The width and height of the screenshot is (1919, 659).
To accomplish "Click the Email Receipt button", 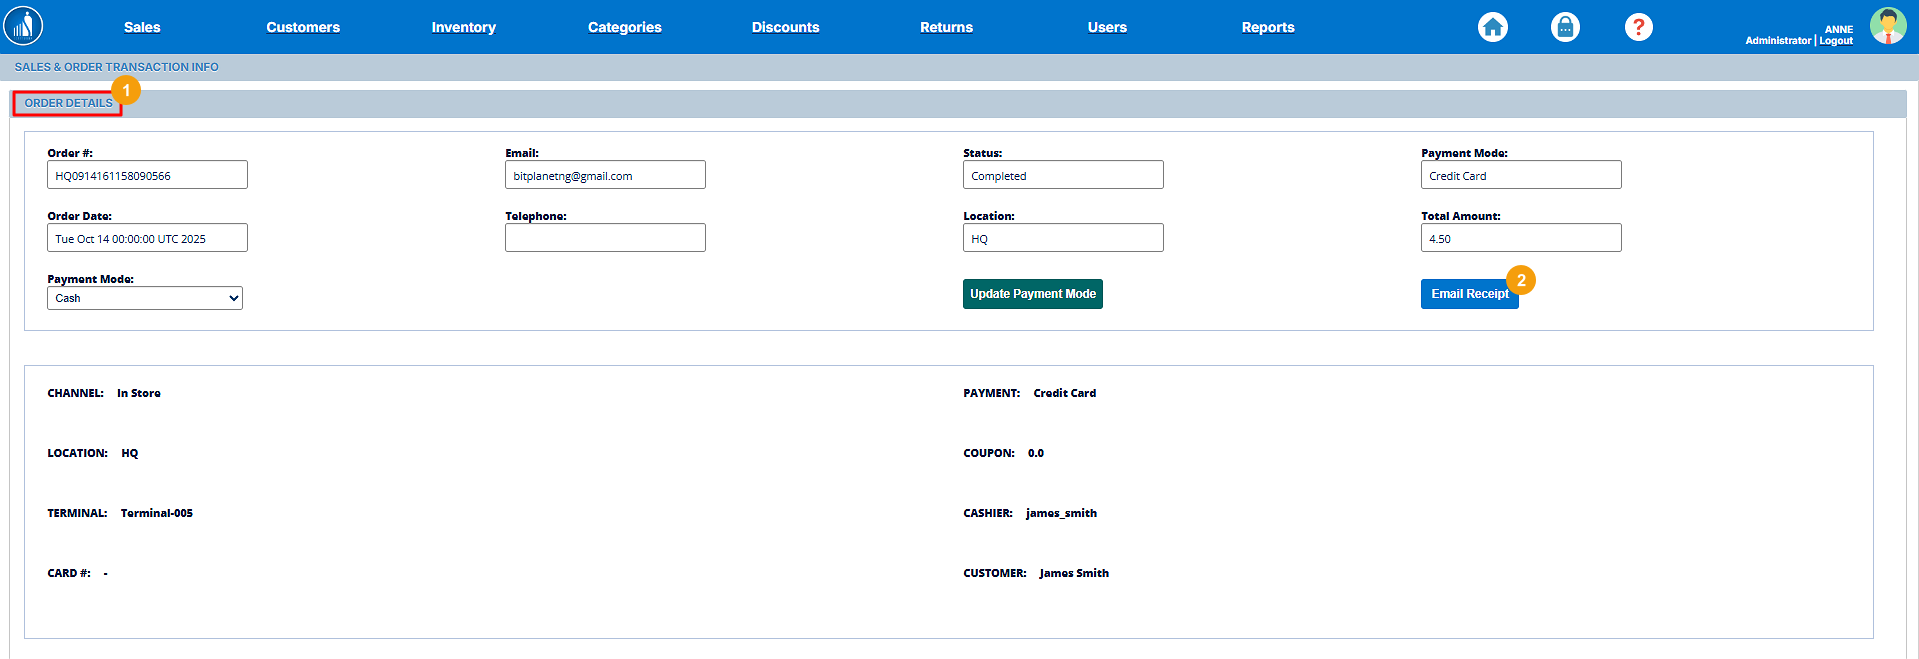I will tap(1469, 294).
